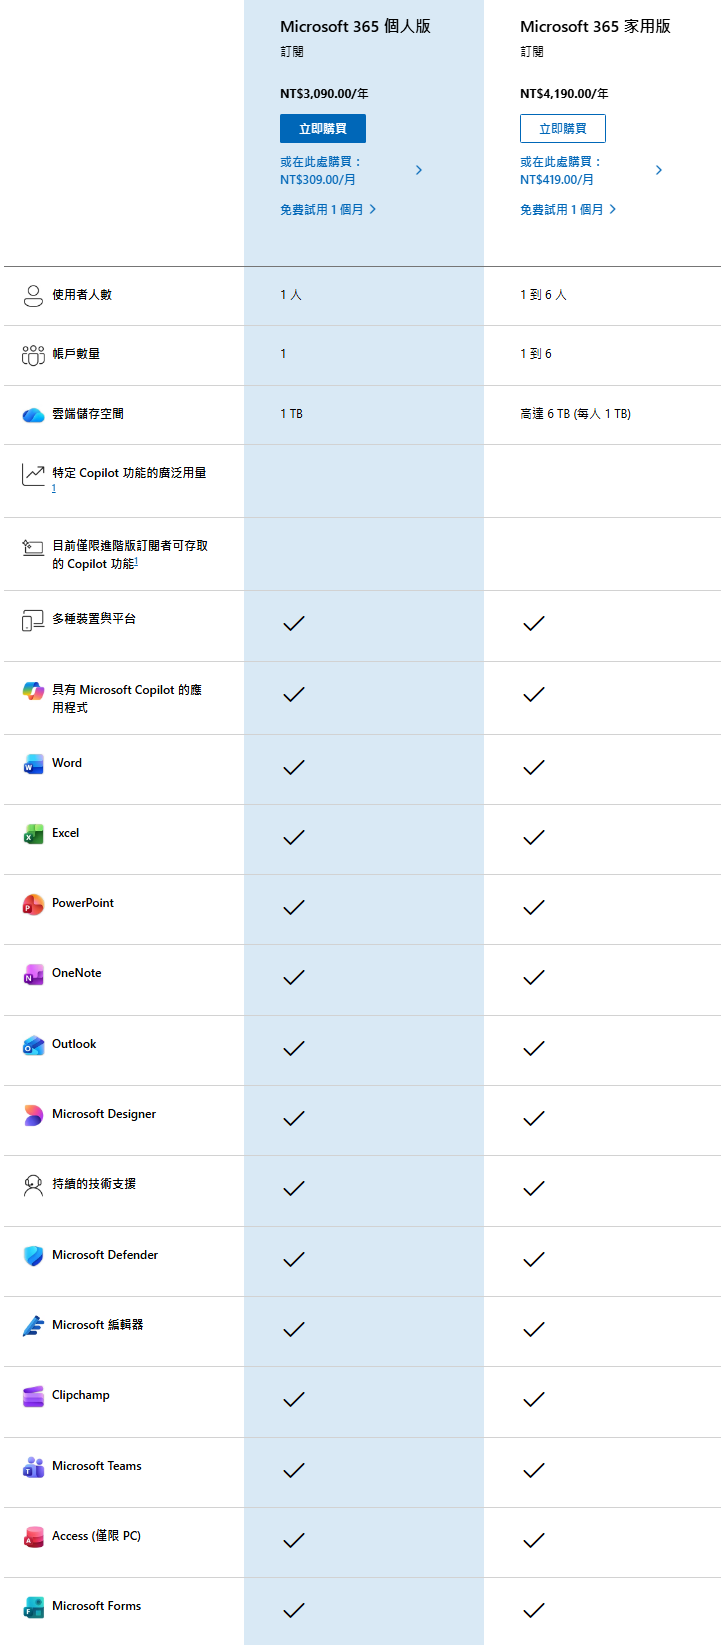Open the NT$419.00/月 monthly purchase option
Screen dimensions: 721x1645
(x=590, y=171)
